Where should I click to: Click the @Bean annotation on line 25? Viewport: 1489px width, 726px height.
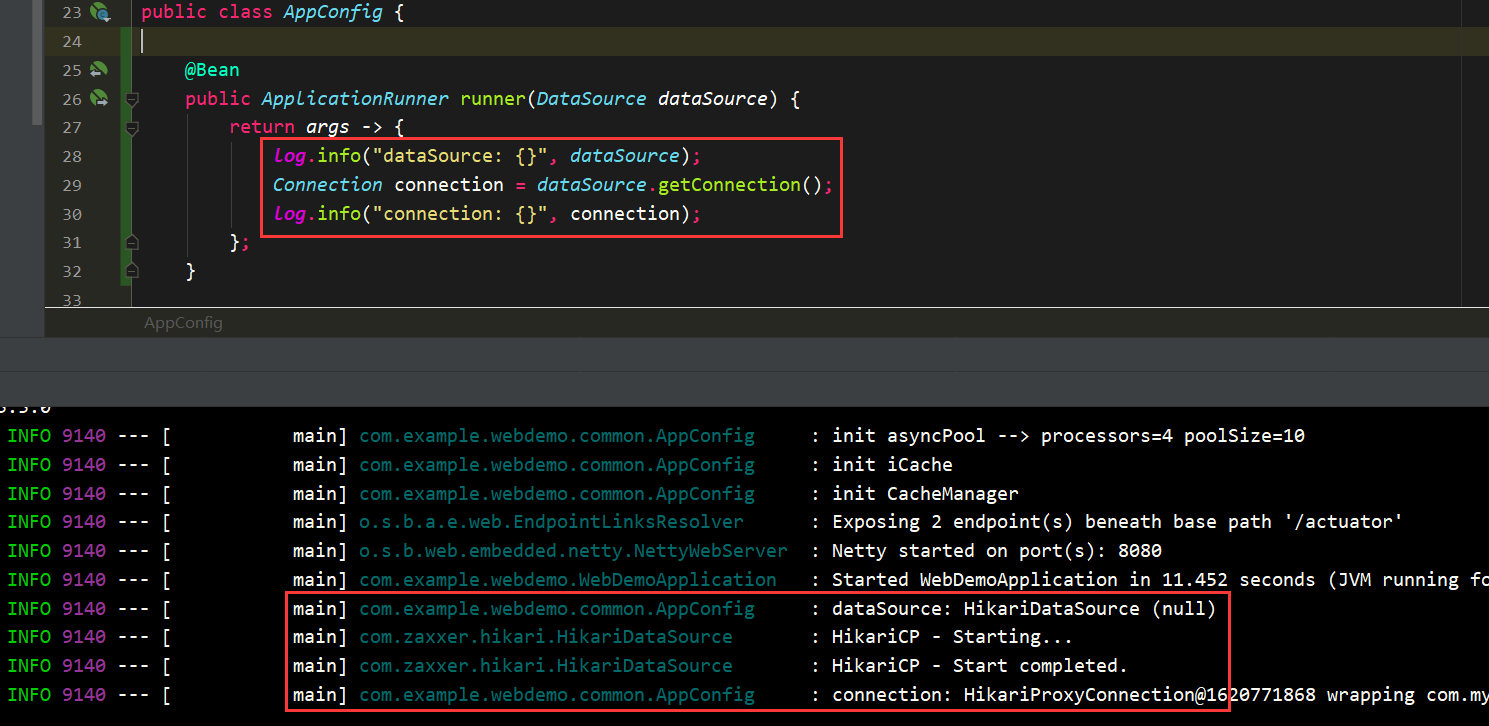[x=212, y=69]
